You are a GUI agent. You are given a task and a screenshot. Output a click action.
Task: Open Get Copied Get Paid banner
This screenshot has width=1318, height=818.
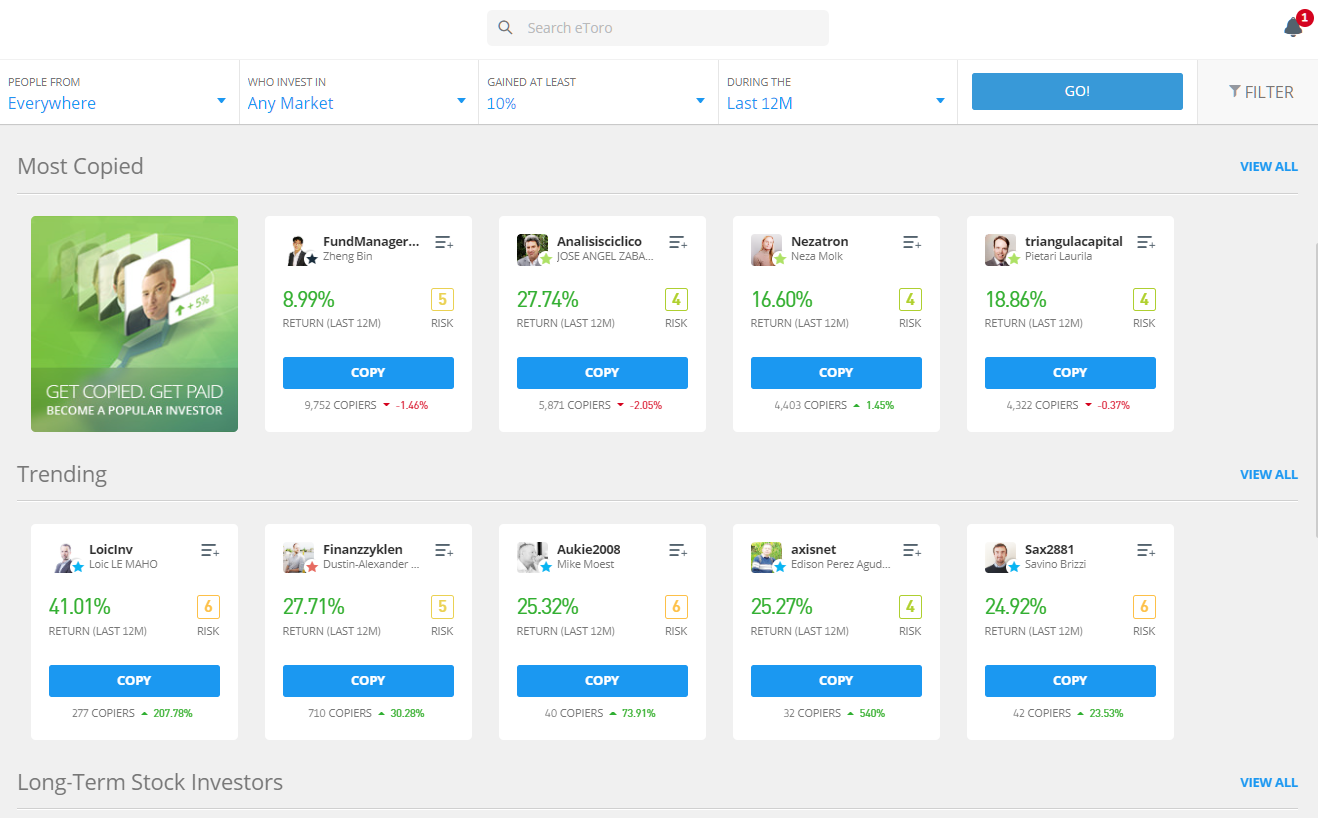point(134,324)
